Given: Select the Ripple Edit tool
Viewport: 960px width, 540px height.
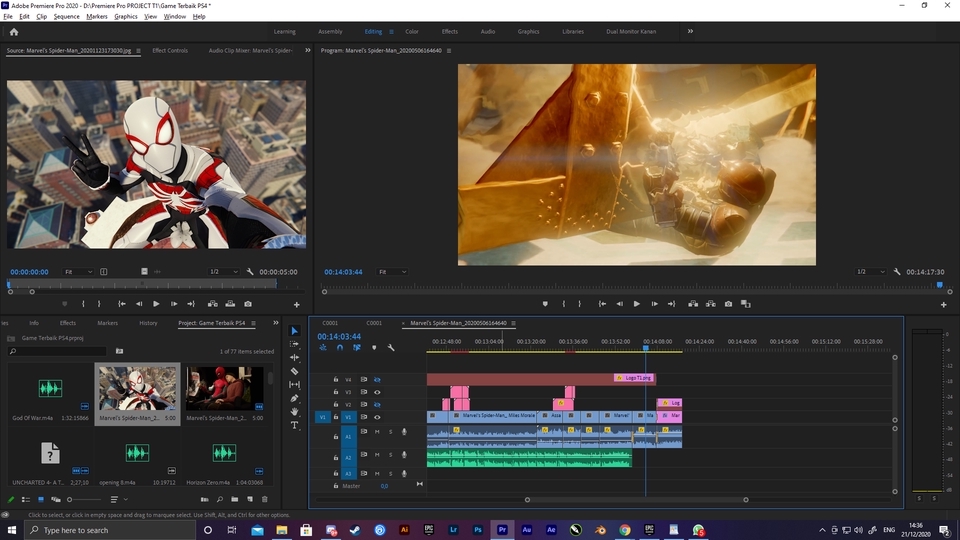Looking at the screenshot, I should 294,358.
